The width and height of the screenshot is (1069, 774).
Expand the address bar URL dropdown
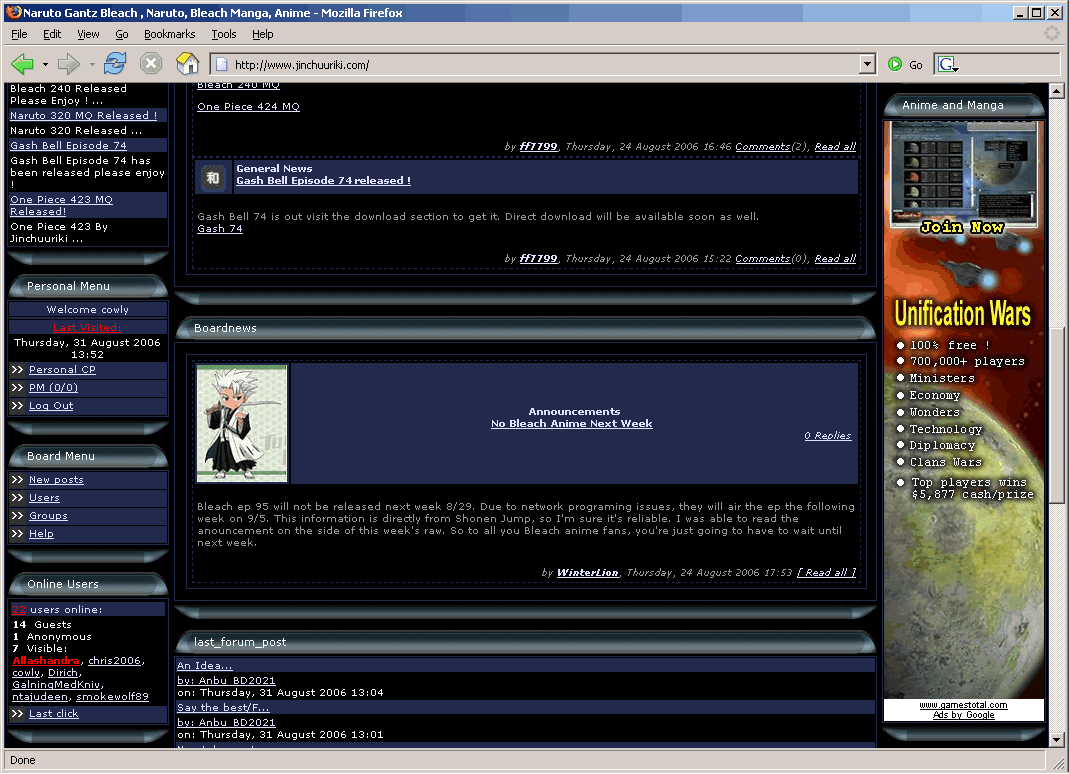867,64
